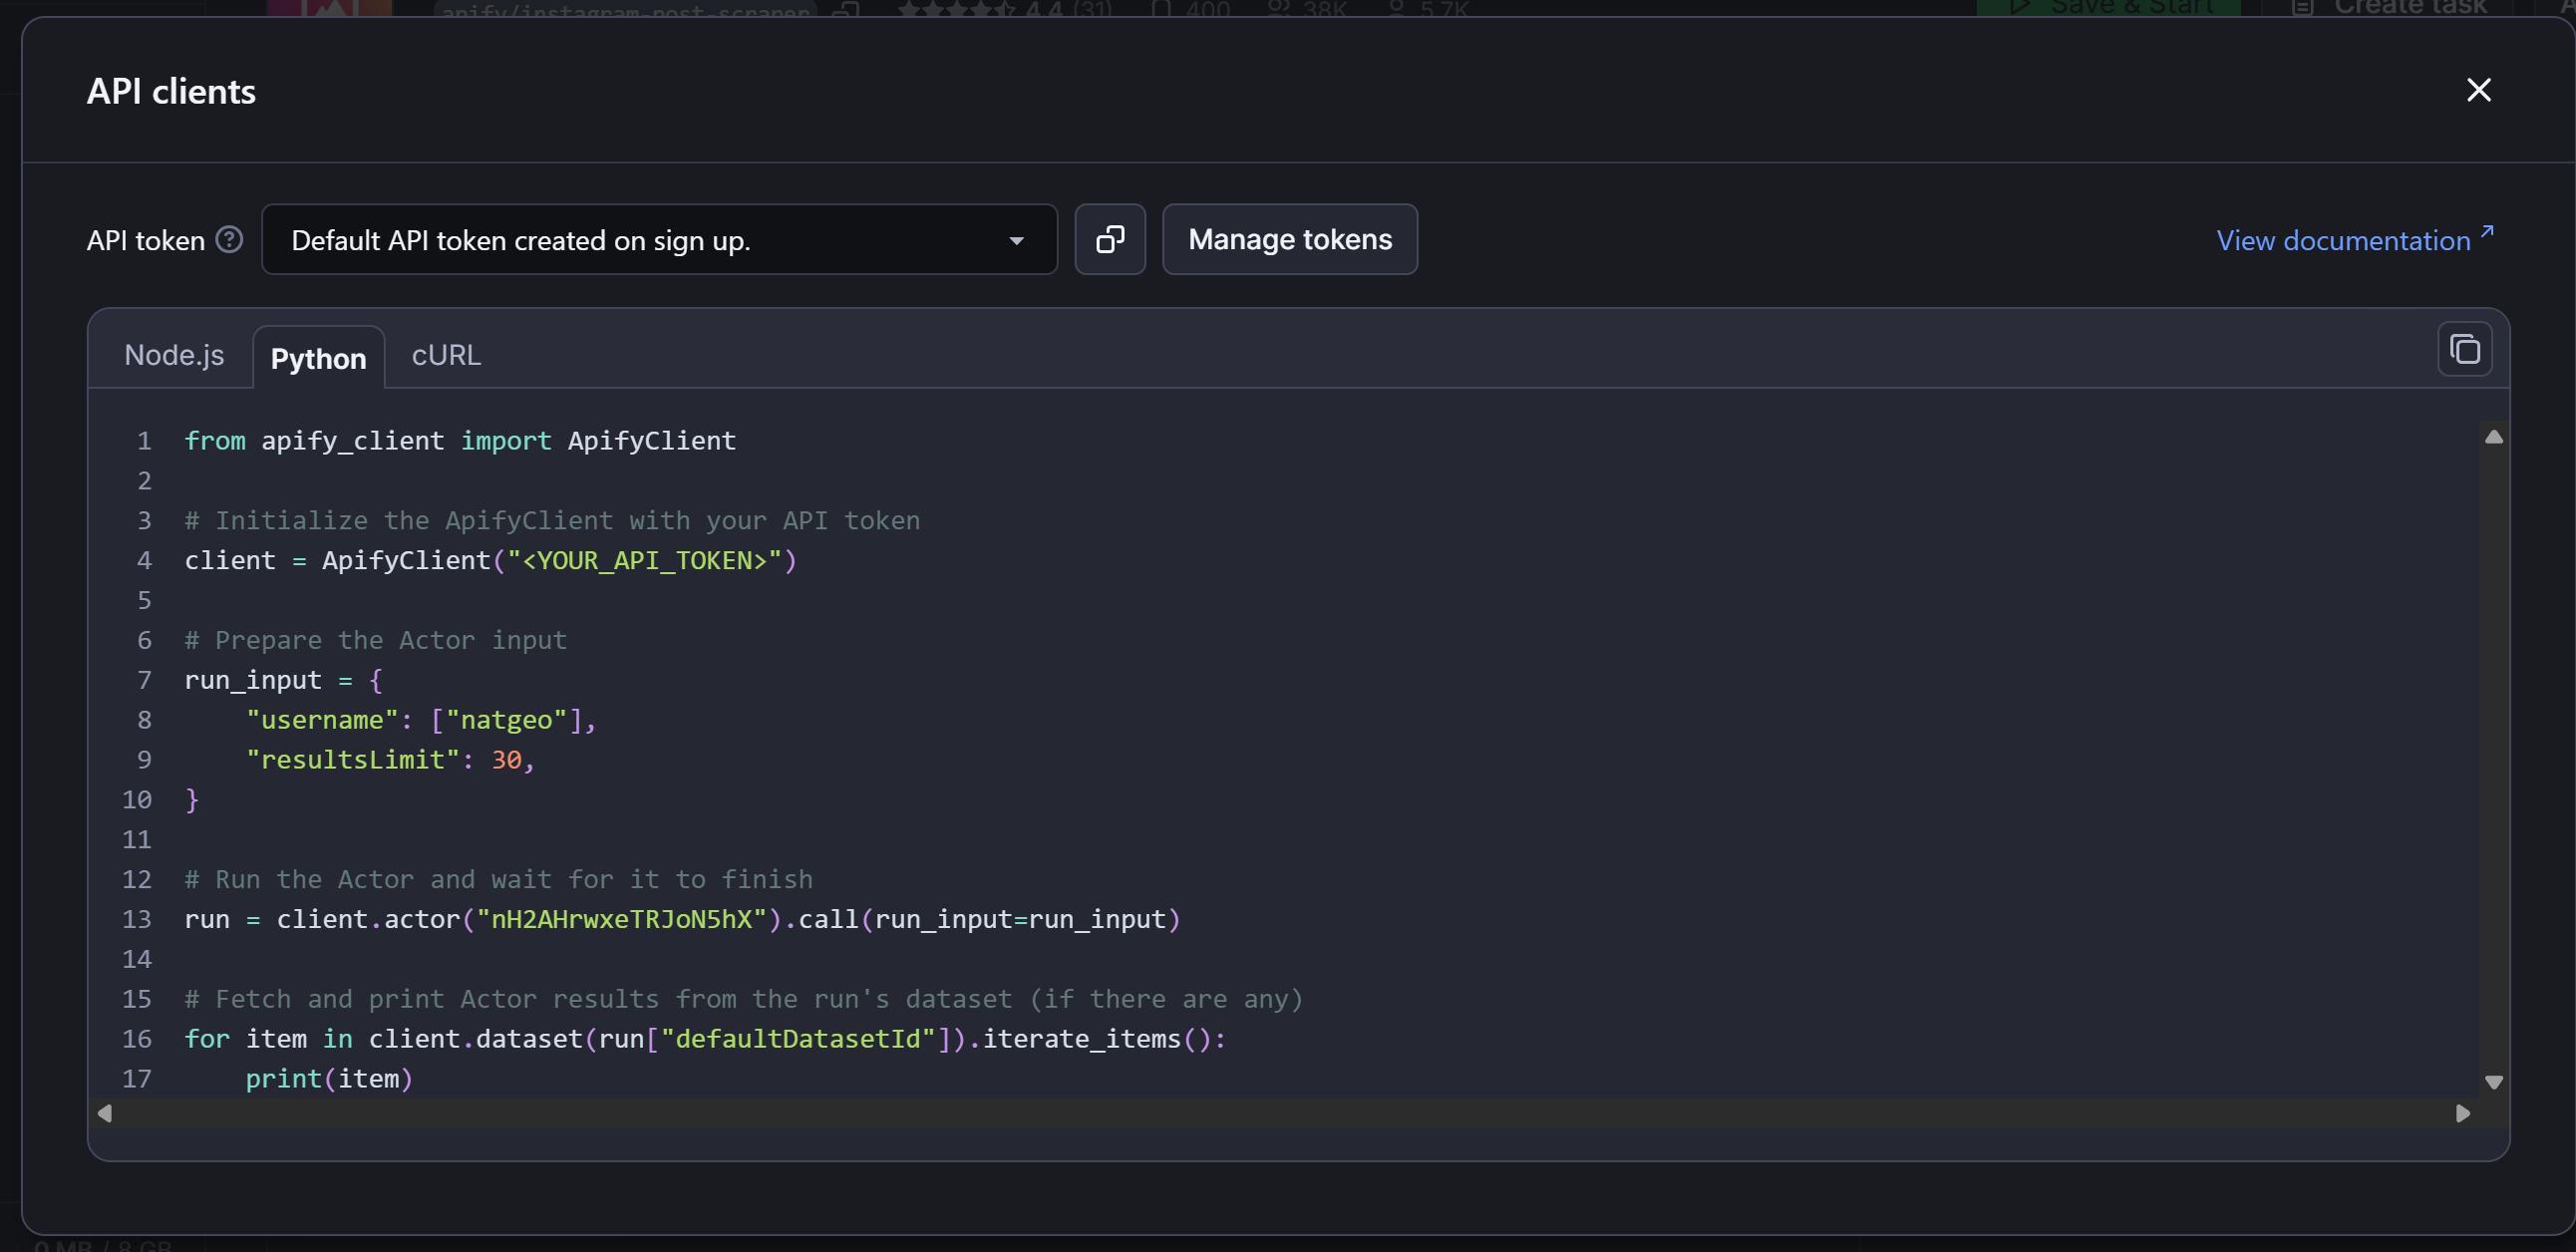Copy the API token using the duplicate icon
Viewport: 2576px width, 1252px height.
1110,239
